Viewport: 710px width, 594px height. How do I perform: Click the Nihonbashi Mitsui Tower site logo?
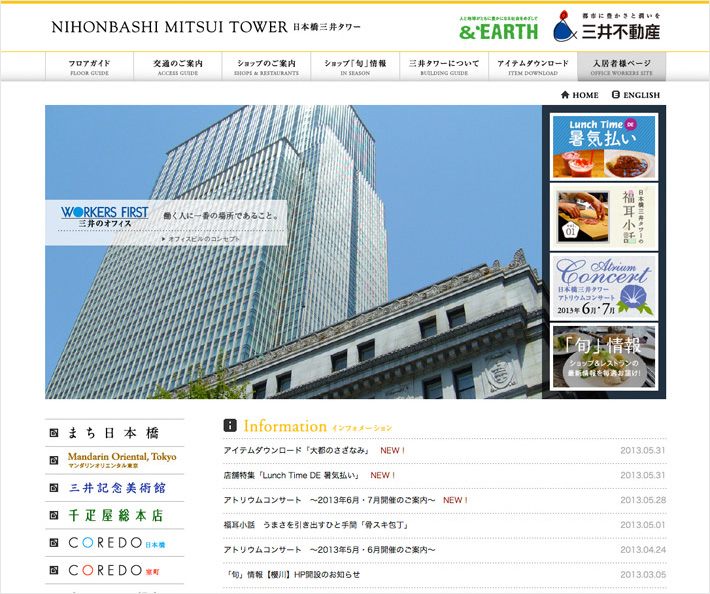click(206, 27)
